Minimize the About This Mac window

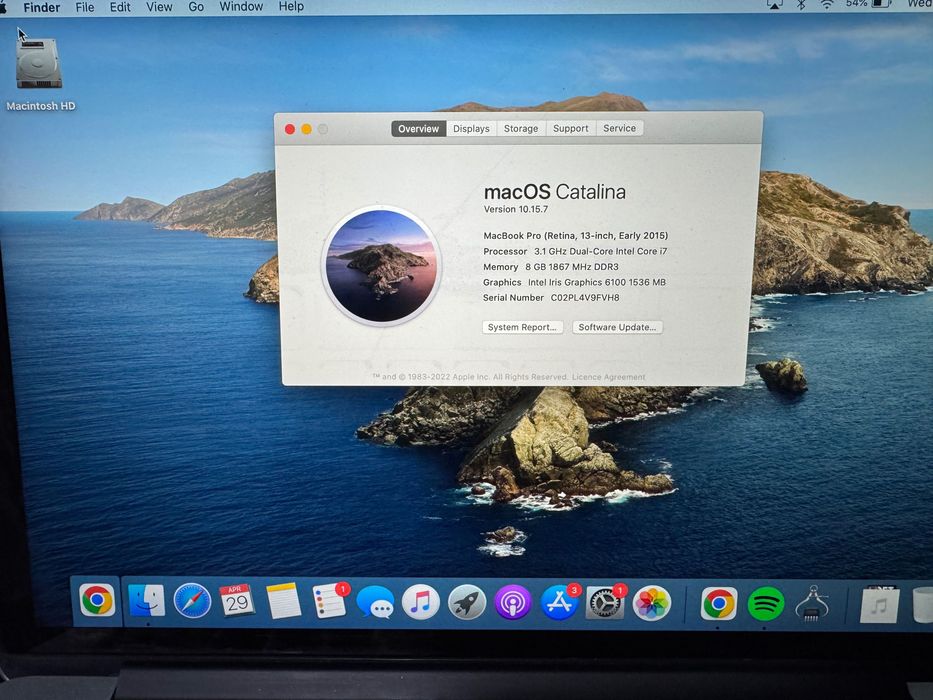pos(306,129)
